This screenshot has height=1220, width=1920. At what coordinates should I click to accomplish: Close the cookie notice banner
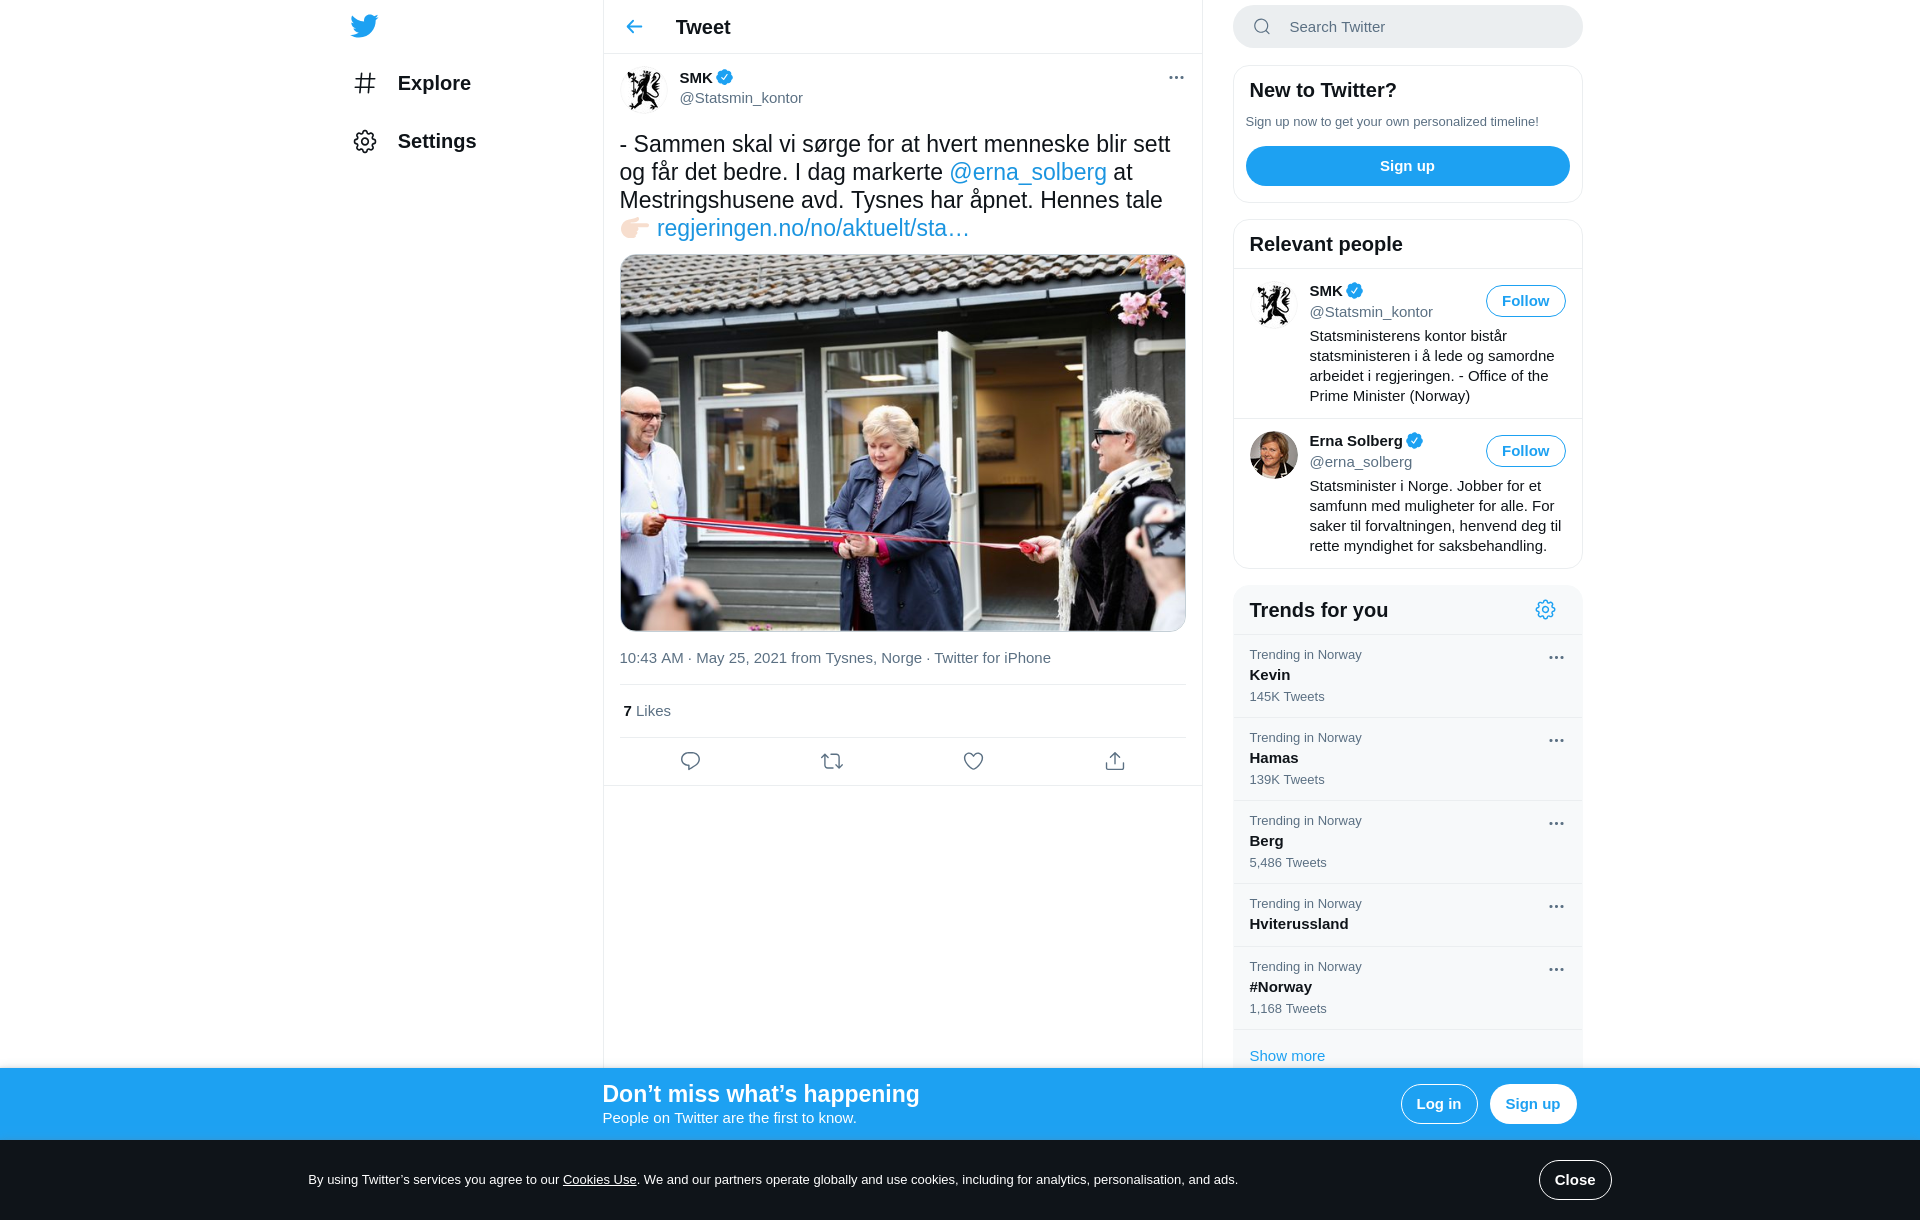pos(1574,1180)
